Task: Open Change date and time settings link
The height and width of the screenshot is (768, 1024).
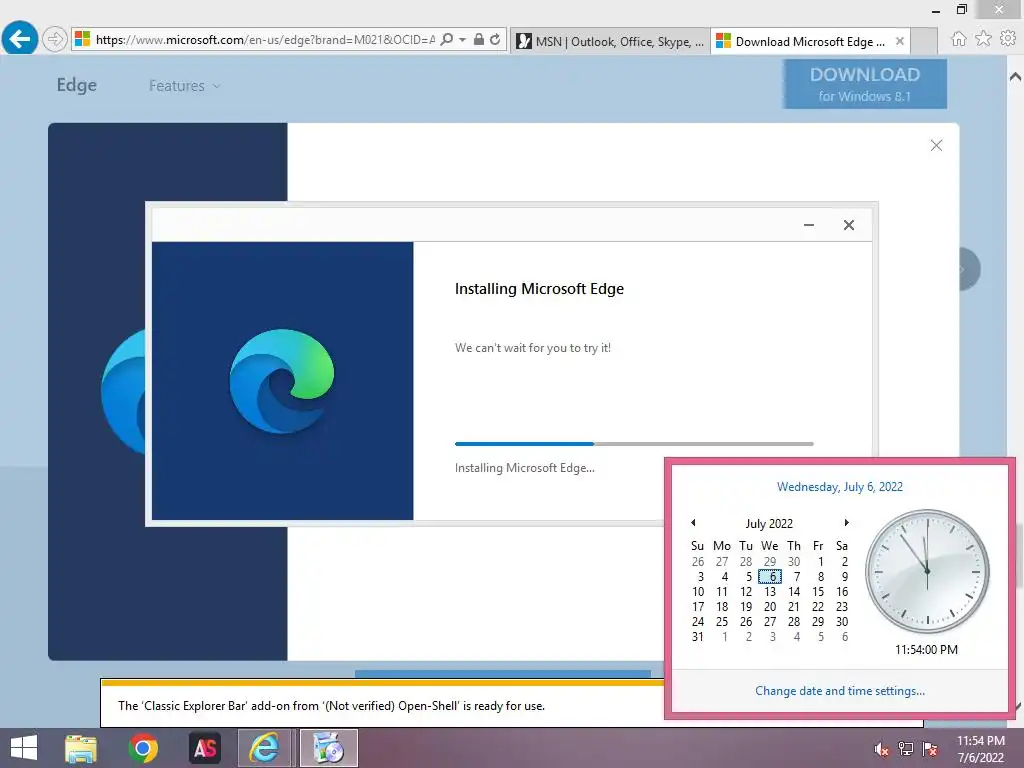Action: click(840, 691)
